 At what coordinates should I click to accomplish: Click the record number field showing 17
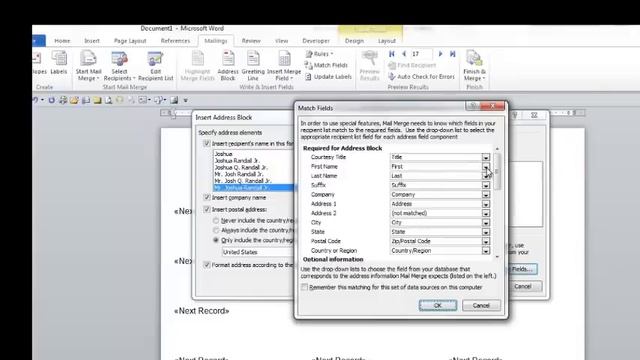tap(421, 54)
